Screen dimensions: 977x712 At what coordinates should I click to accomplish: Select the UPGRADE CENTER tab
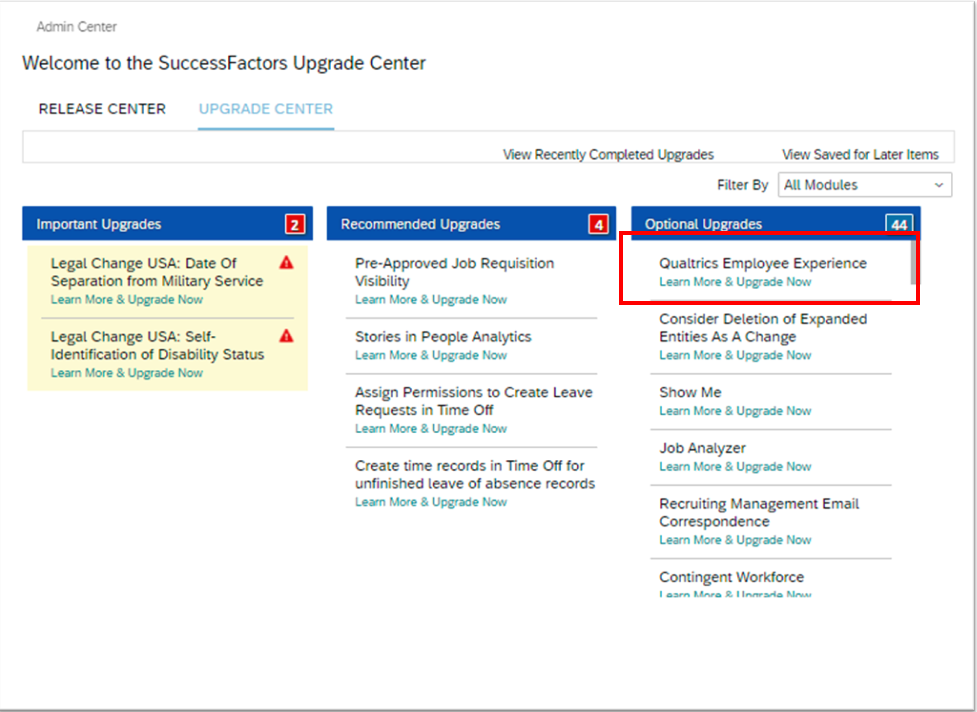click(265, 109)
